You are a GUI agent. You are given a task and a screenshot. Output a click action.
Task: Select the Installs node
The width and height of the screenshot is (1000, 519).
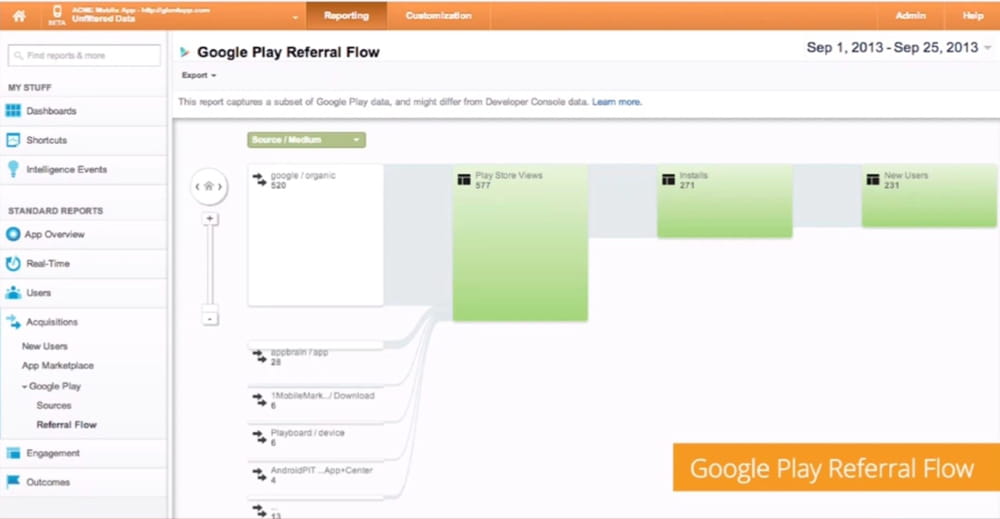(x=724, y=201)
